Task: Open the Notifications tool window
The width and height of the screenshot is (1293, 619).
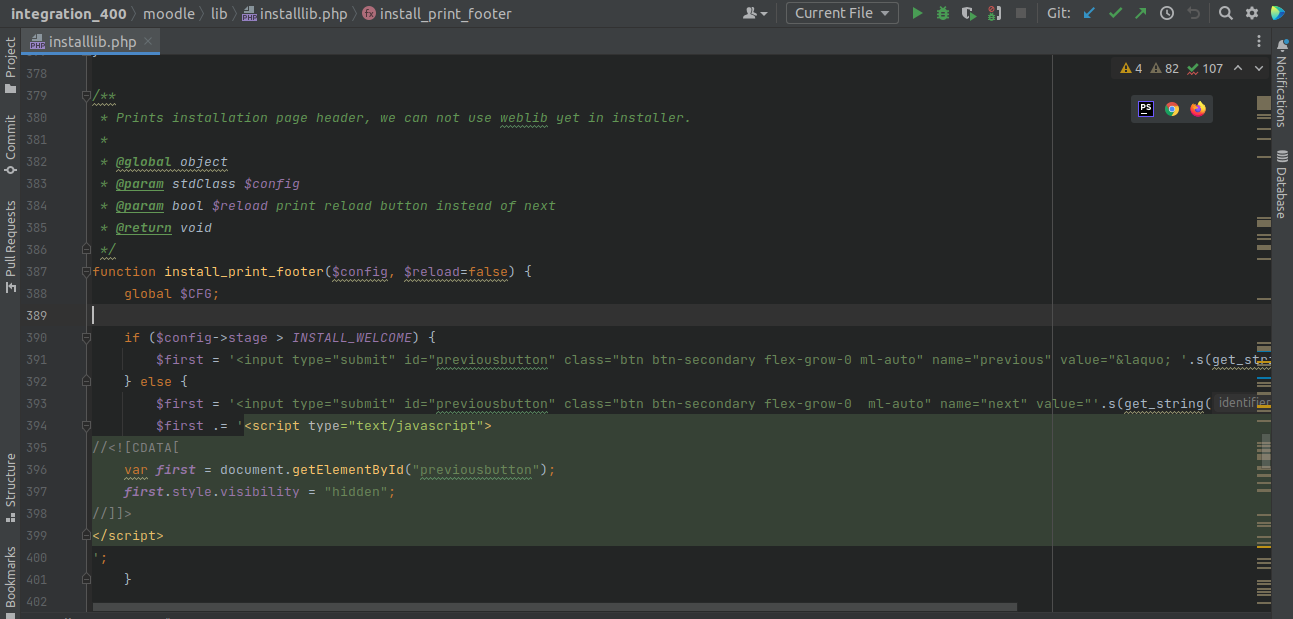Action: [x=1281, y=82]
